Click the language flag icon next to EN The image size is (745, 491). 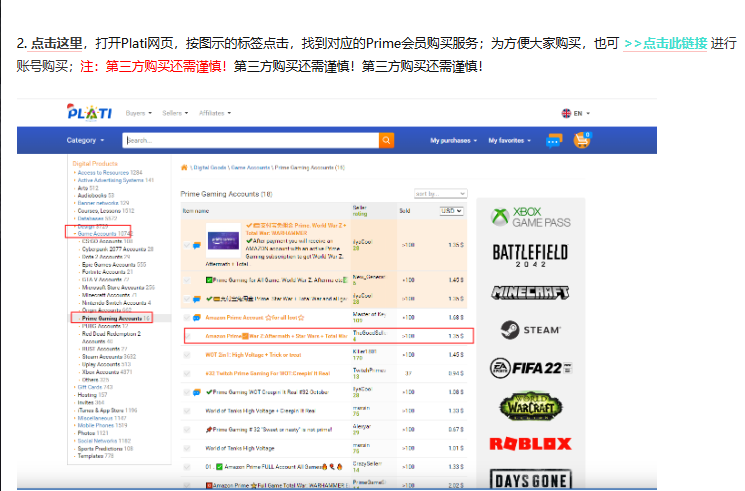point(566,113)
